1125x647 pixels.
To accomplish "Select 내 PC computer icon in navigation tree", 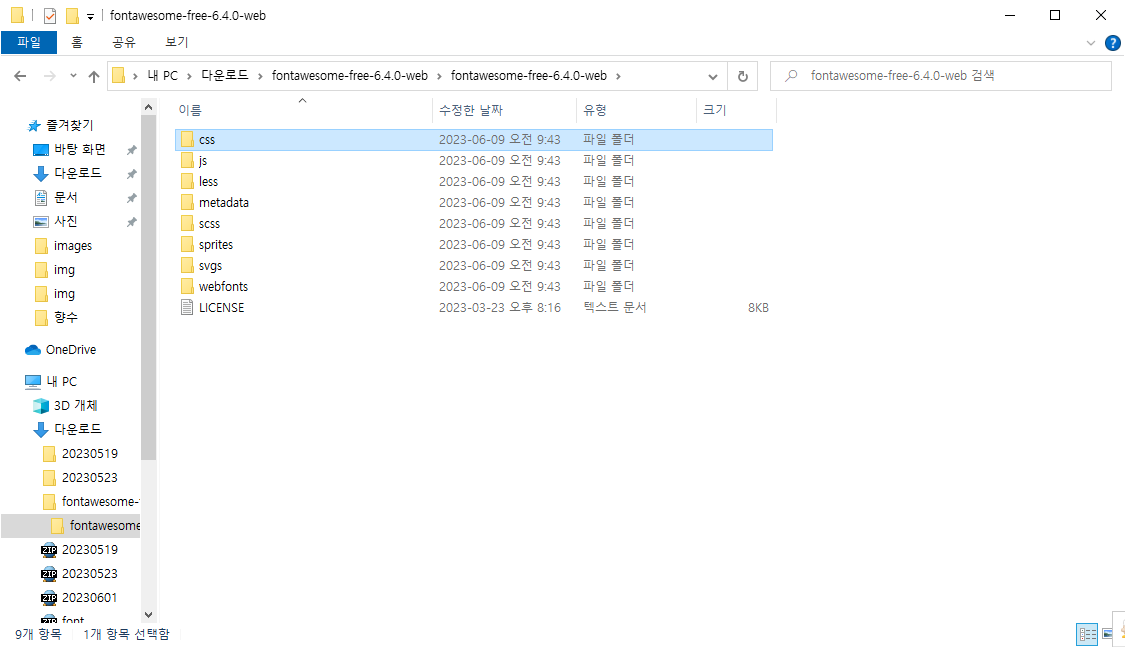I will tap(33, 382).
